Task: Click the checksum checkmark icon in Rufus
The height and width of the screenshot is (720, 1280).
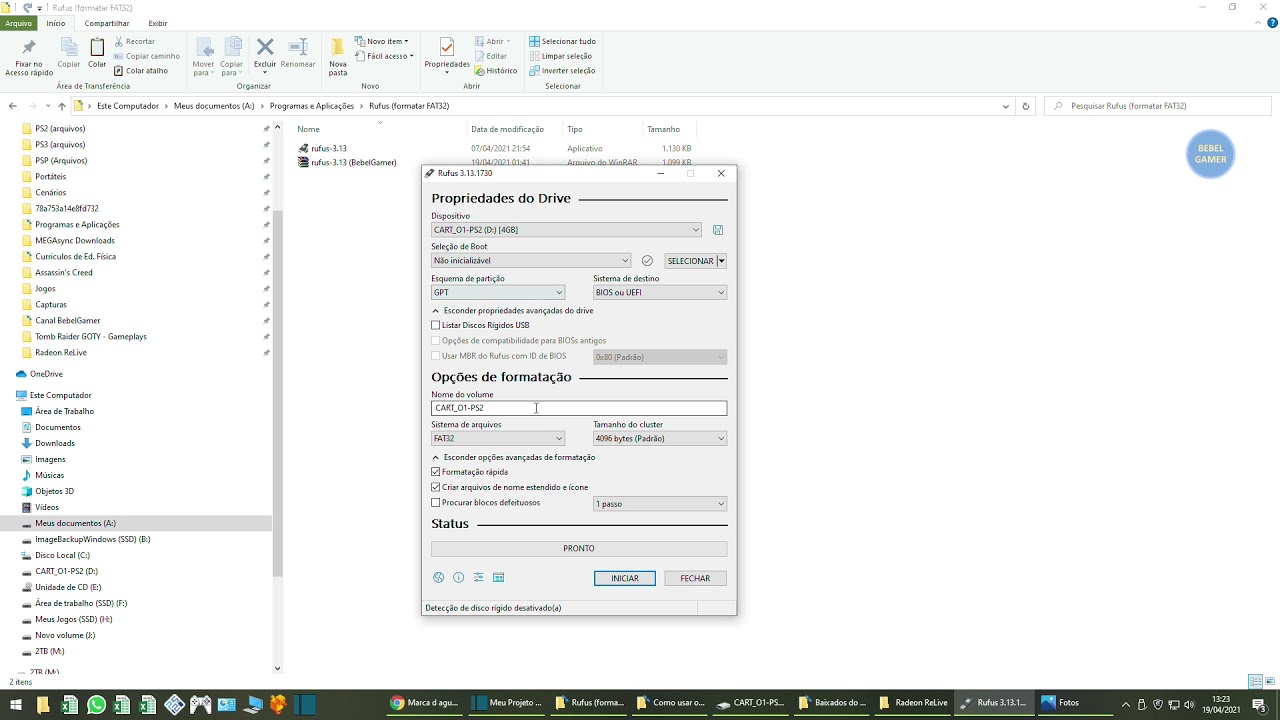Action: tap(647, 261)
